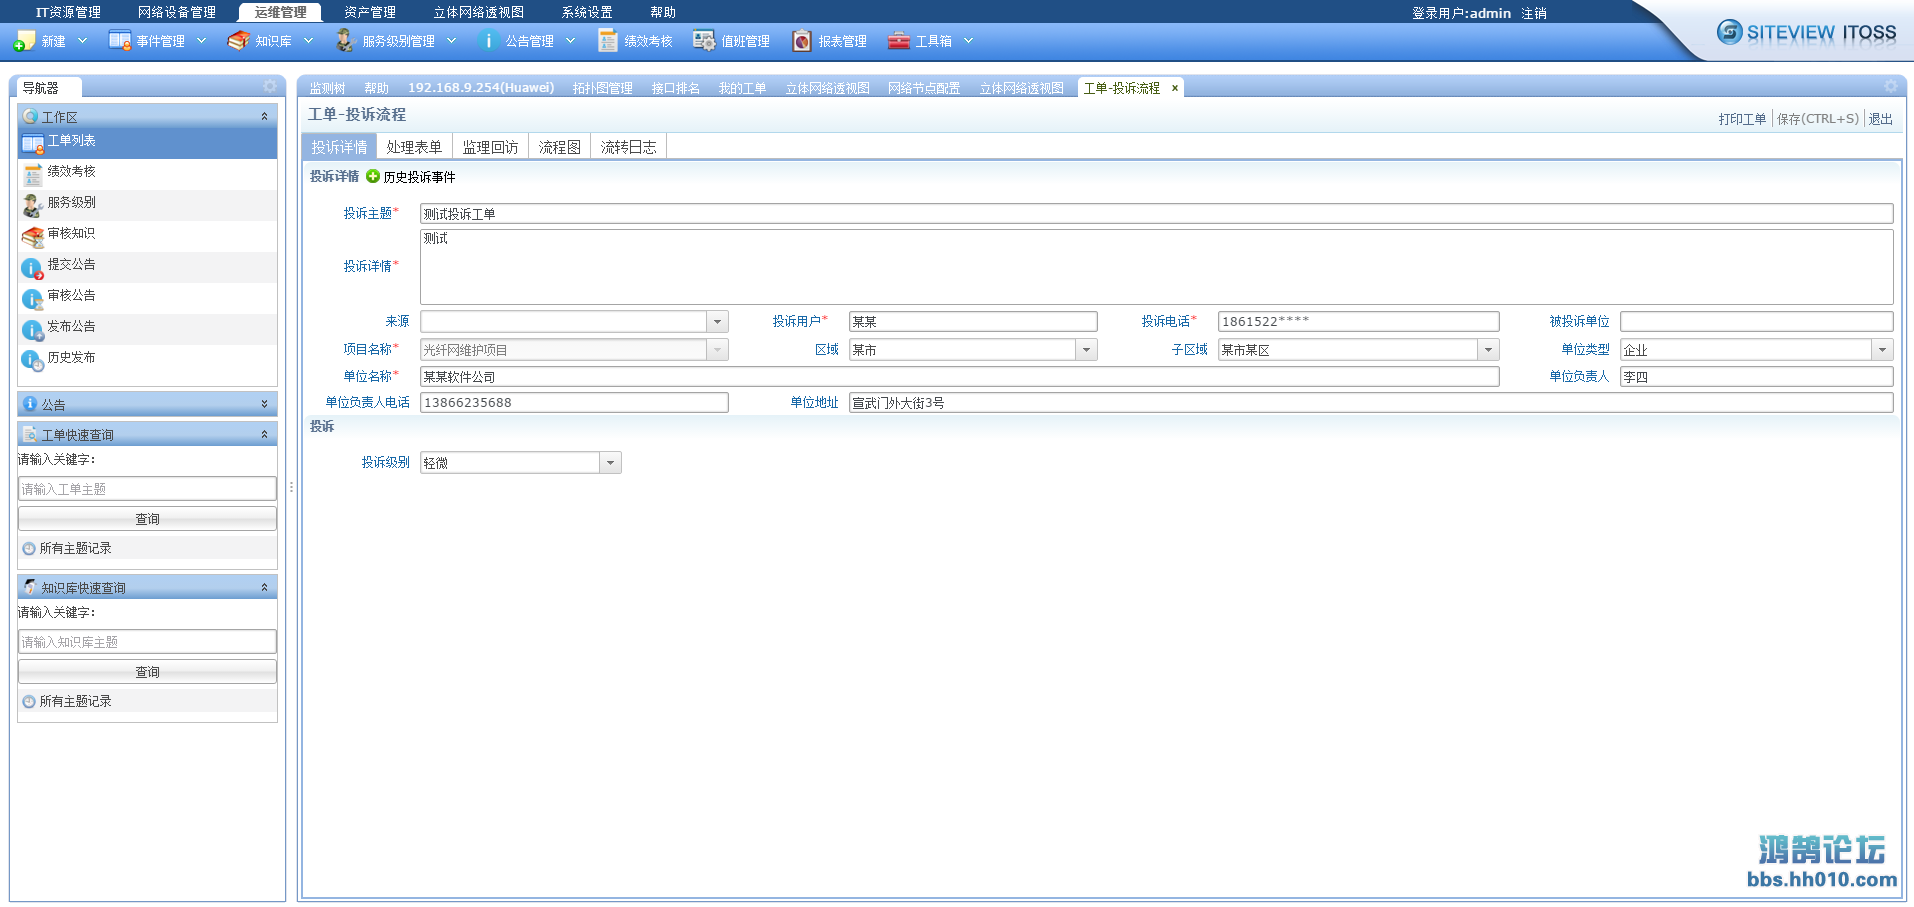Screen dimensions: 1914x907
Task: Open 值班管理 from the toolbar
Action: tap(732, 41)
